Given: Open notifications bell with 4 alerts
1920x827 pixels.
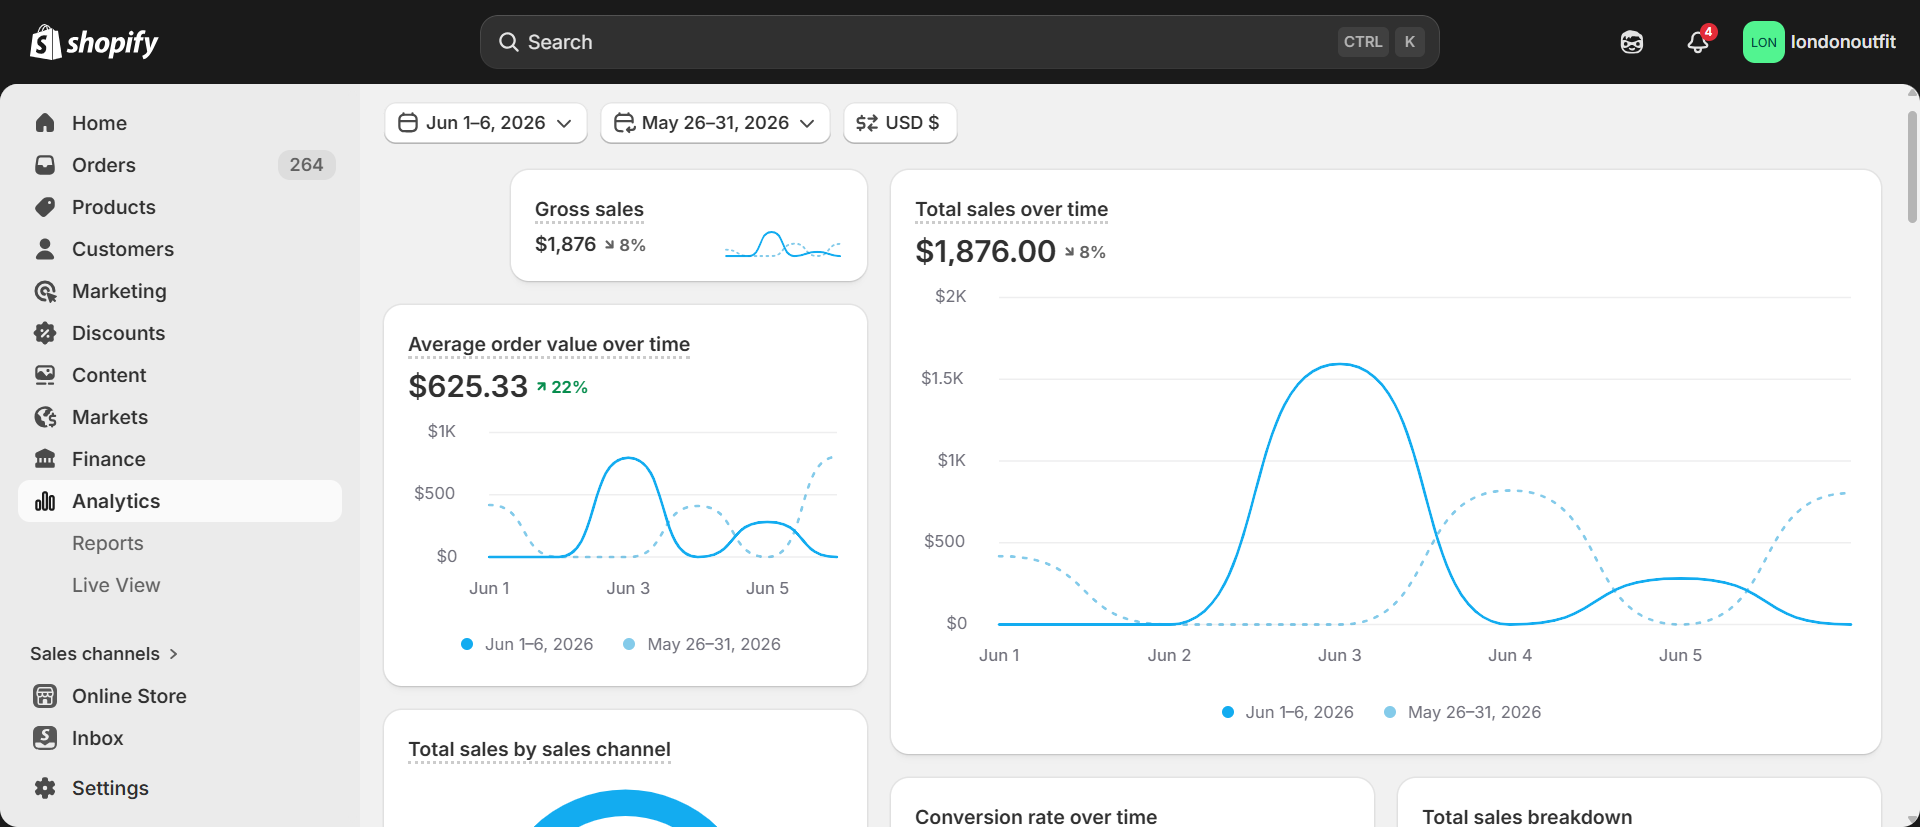Looking at the screenshot, I should click(1699, 41).
